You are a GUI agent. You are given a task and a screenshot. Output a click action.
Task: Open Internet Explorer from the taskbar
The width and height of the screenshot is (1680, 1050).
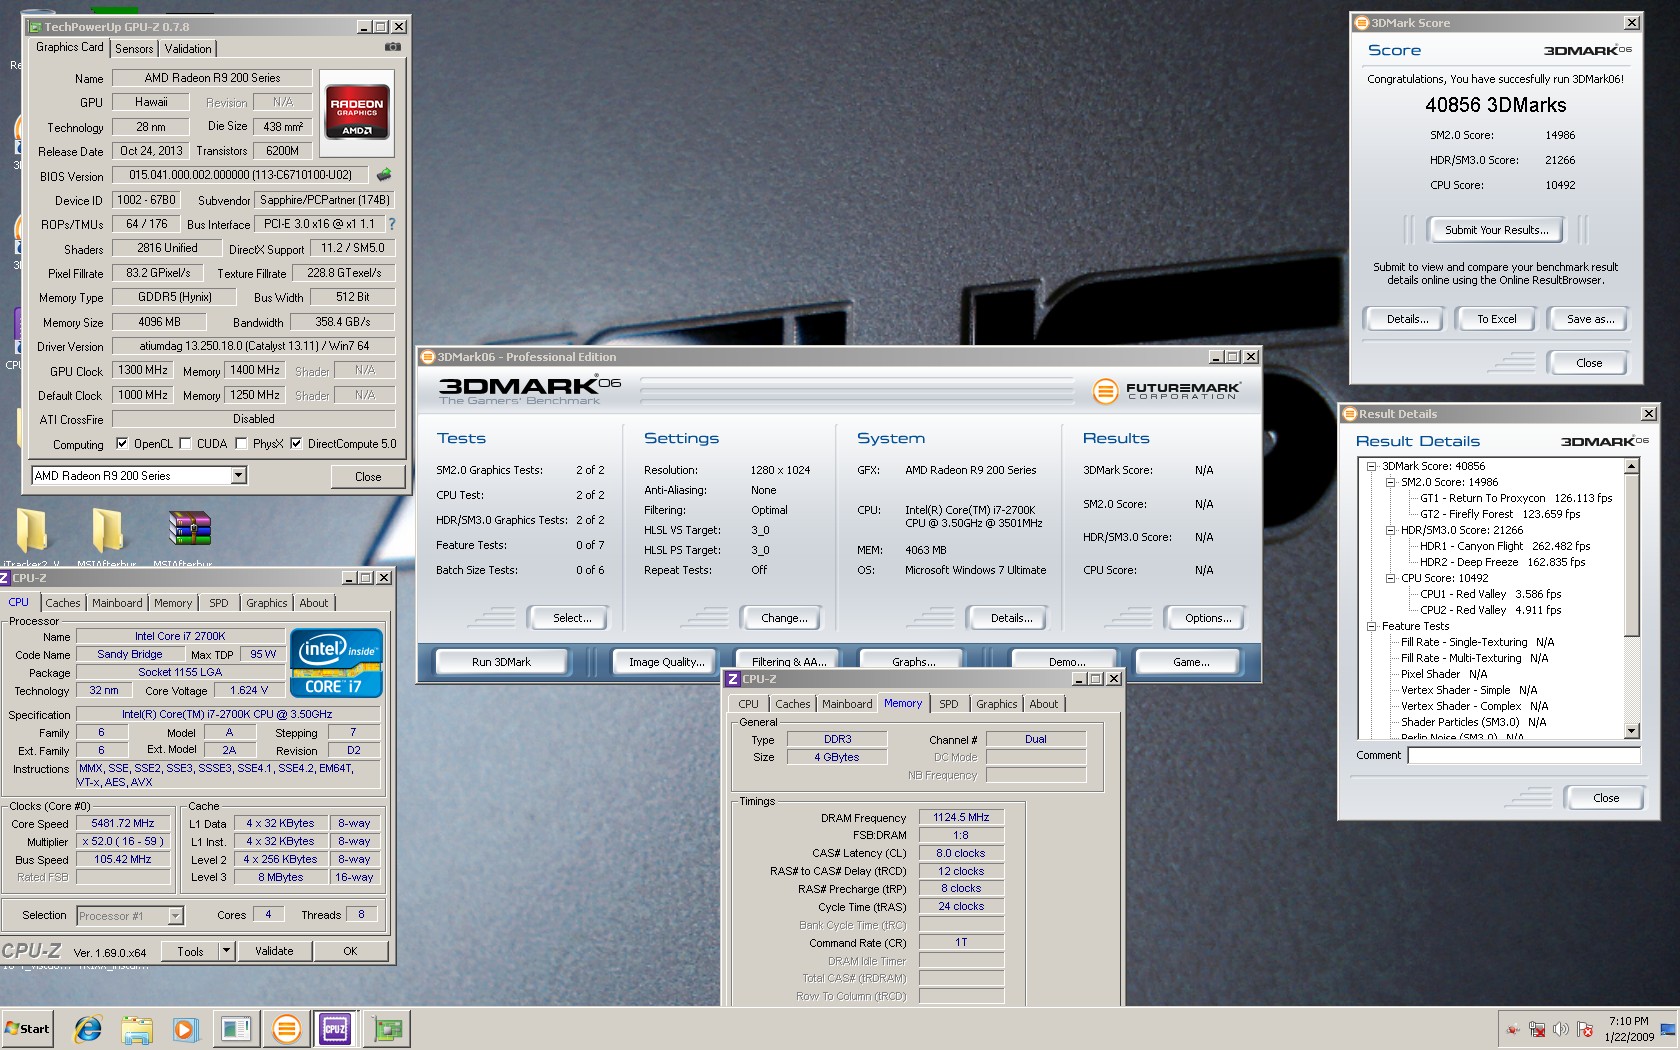click(88, 1029)
